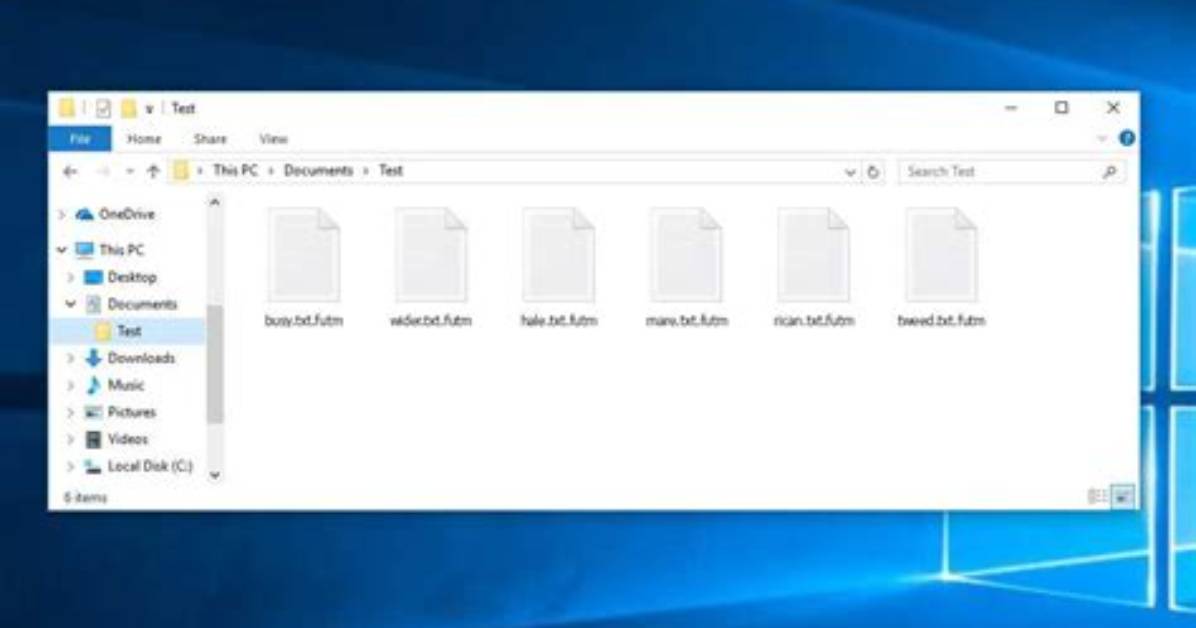Expand the Music tree node

(71, 385)
